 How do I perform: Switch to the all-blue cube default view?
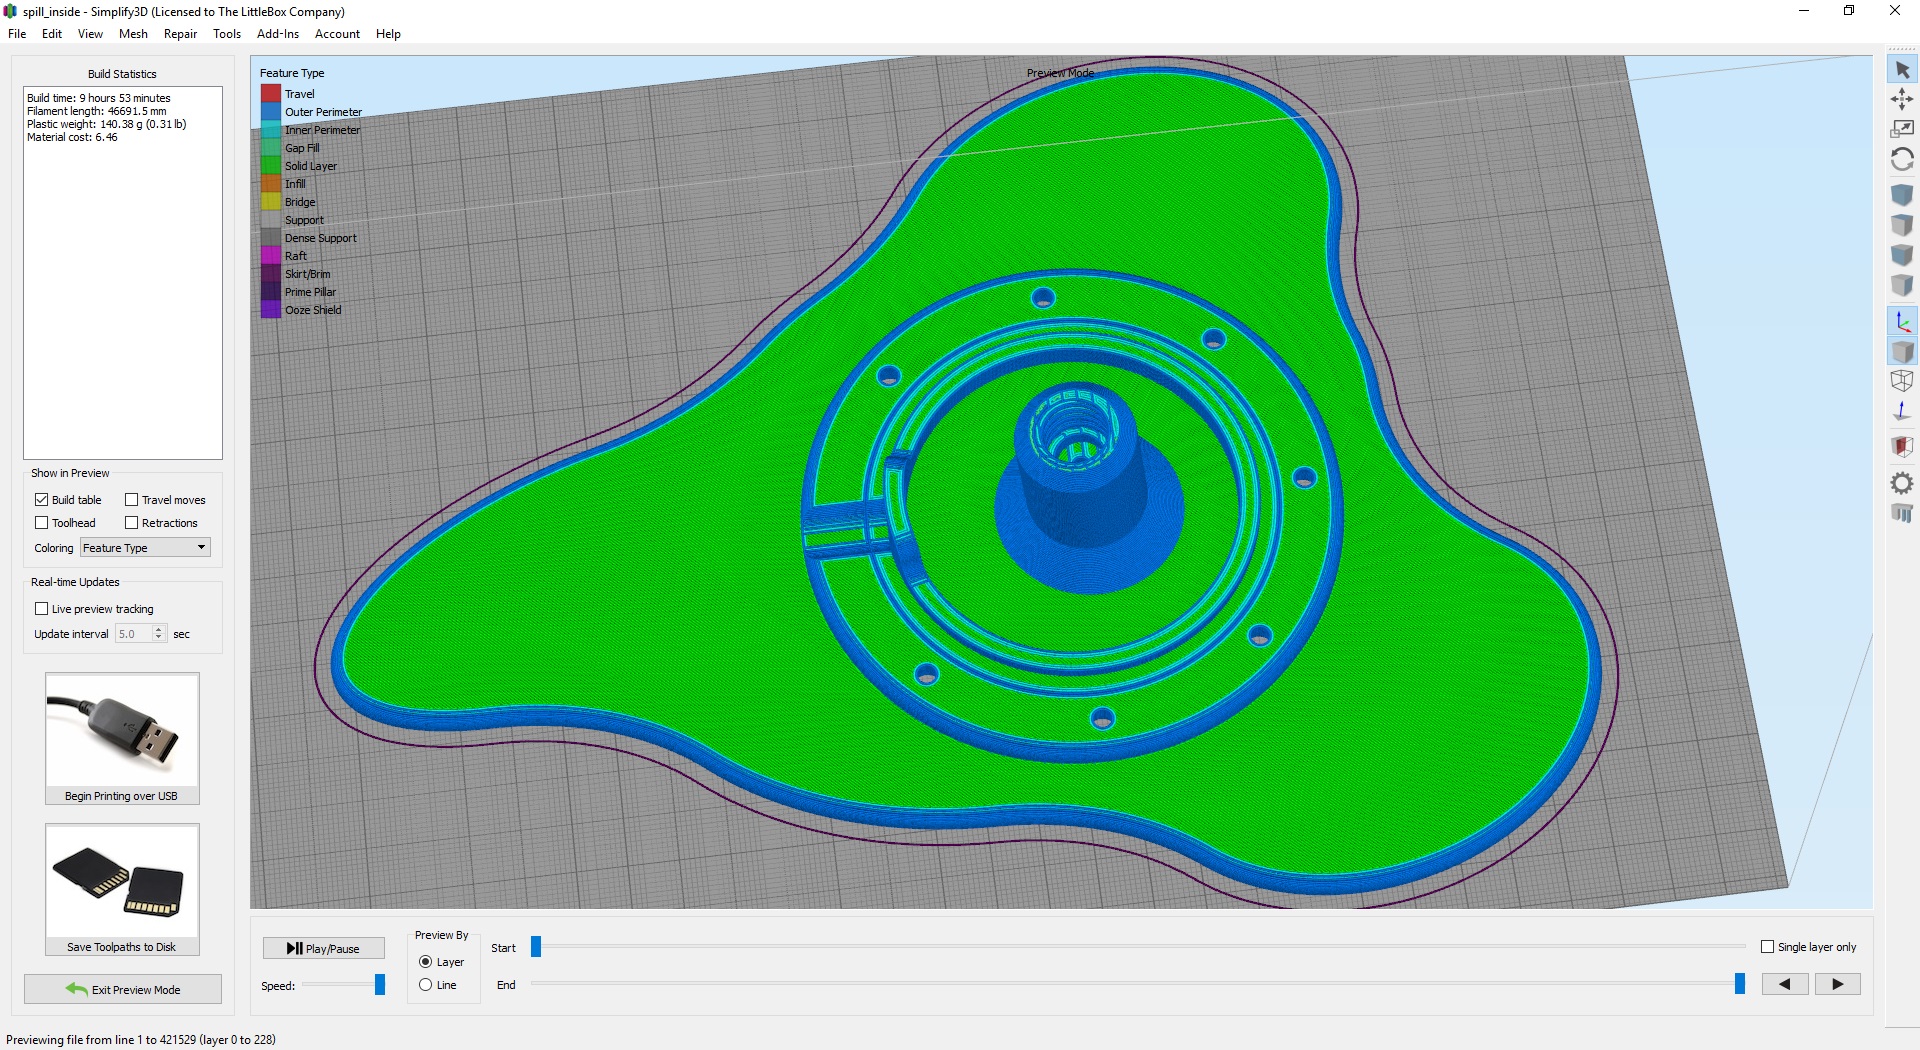1902,195
